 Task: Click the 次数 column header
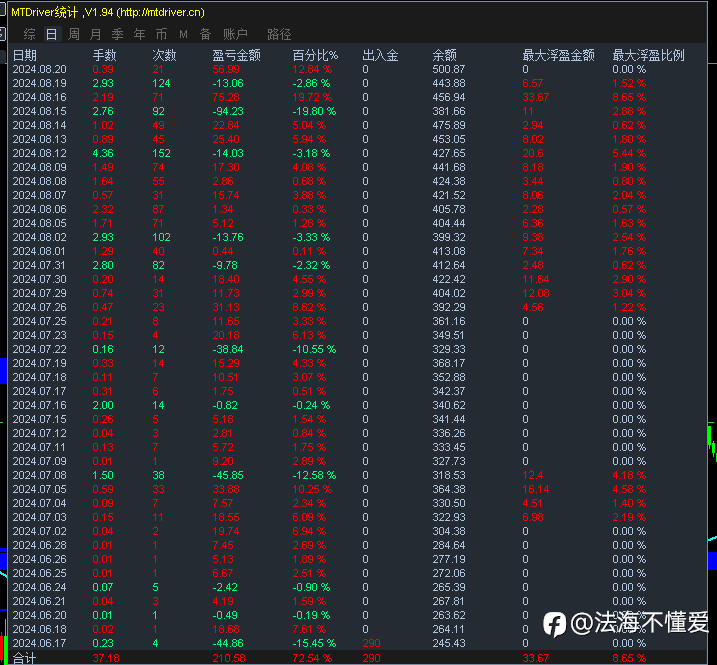point(164,55)
